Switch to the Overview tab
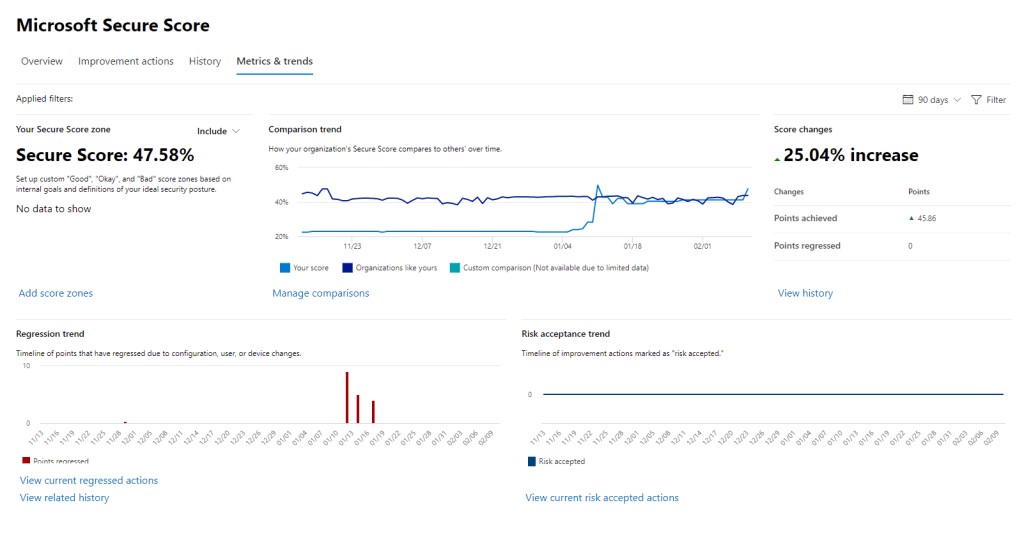Viewport: 1024px width, 558px height. coord(42,61)
